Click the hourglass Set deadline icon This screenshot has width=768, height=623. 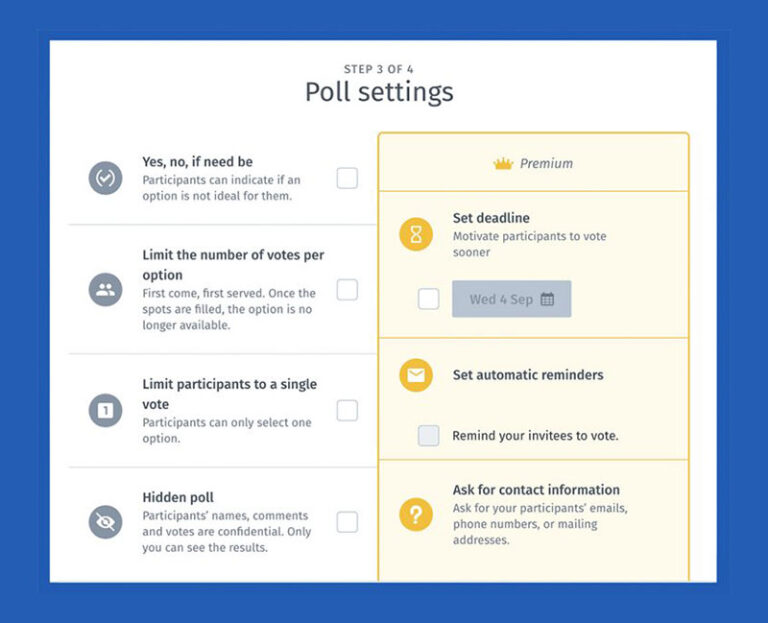pyautogui.click(x=416, y=234)
